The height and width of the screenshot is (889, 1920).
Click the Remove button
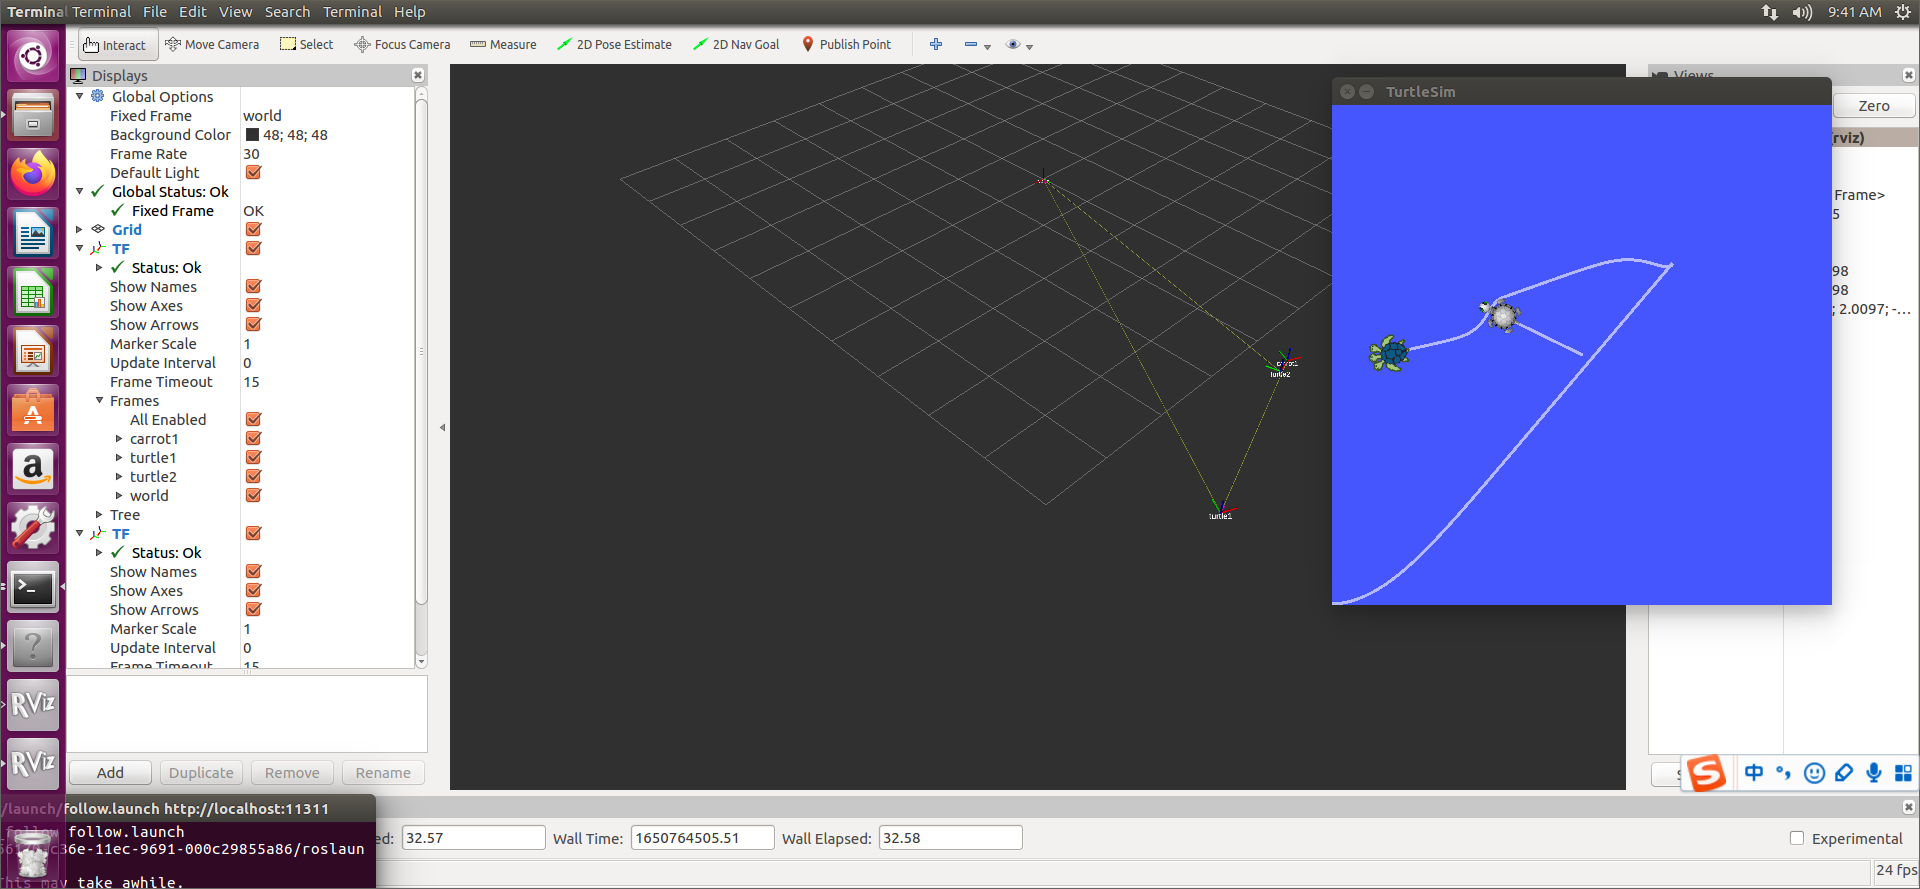[292, 773]
